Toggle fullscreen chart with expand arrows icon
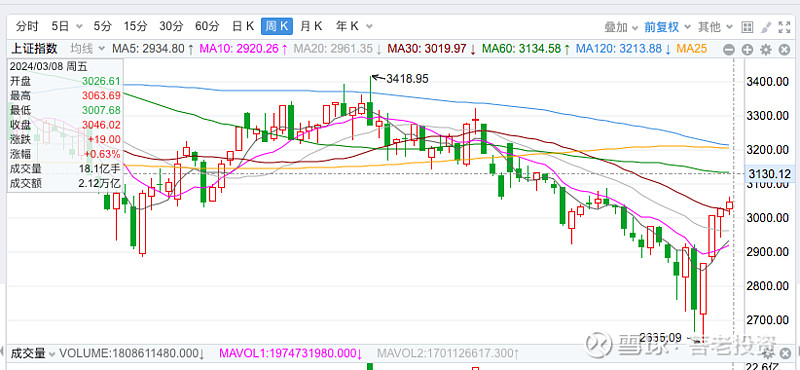The image size is (800, 370). [x=784, y=27]
